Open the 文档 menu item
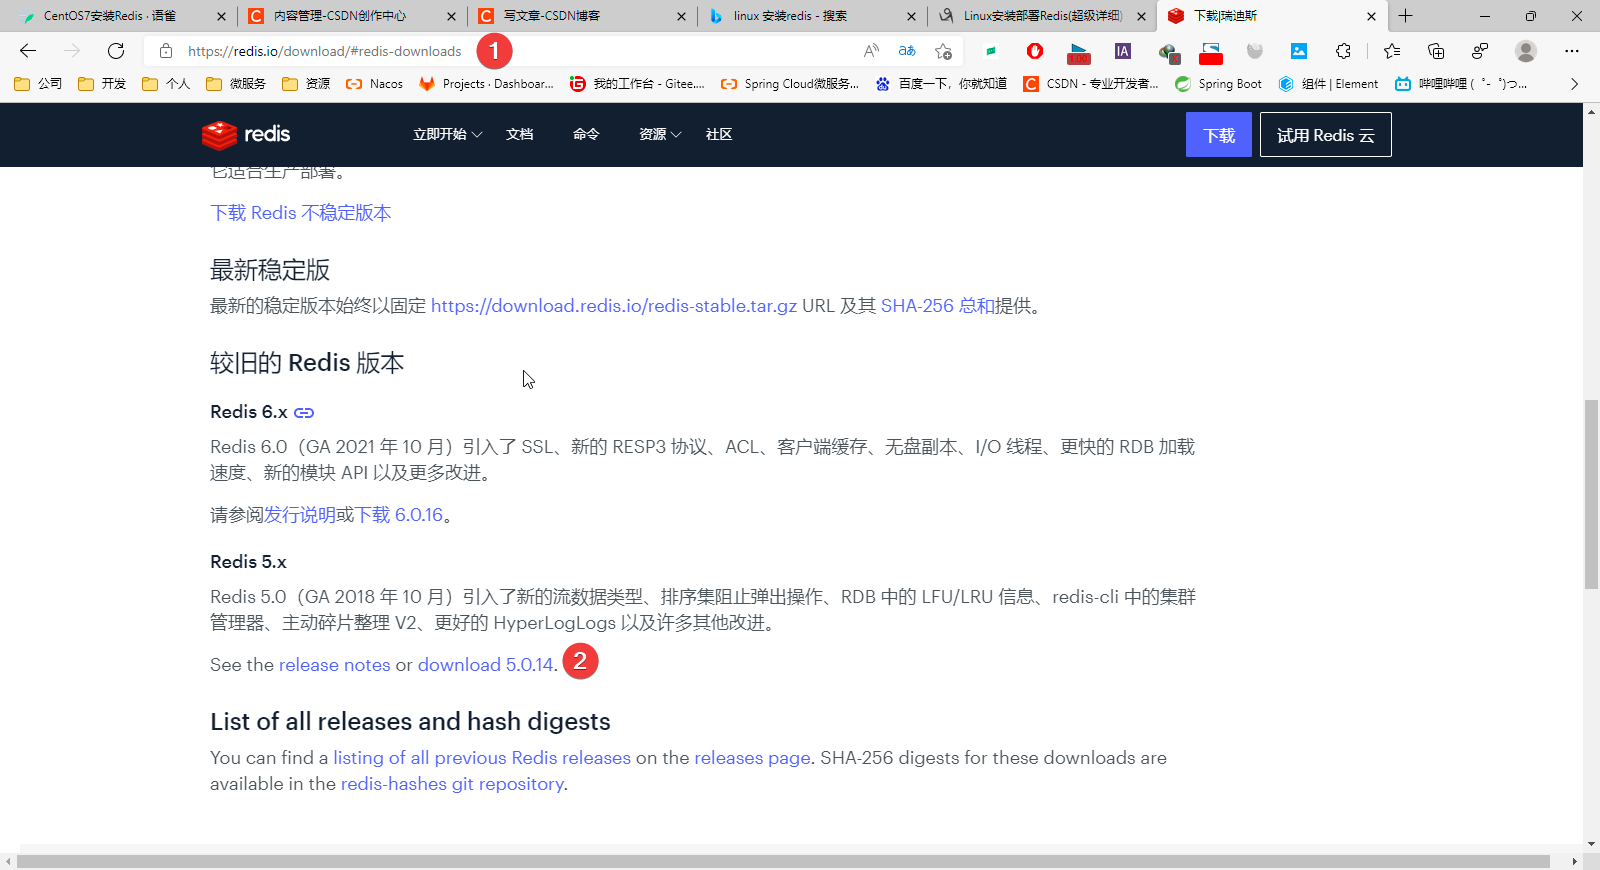 click(519, 134)
